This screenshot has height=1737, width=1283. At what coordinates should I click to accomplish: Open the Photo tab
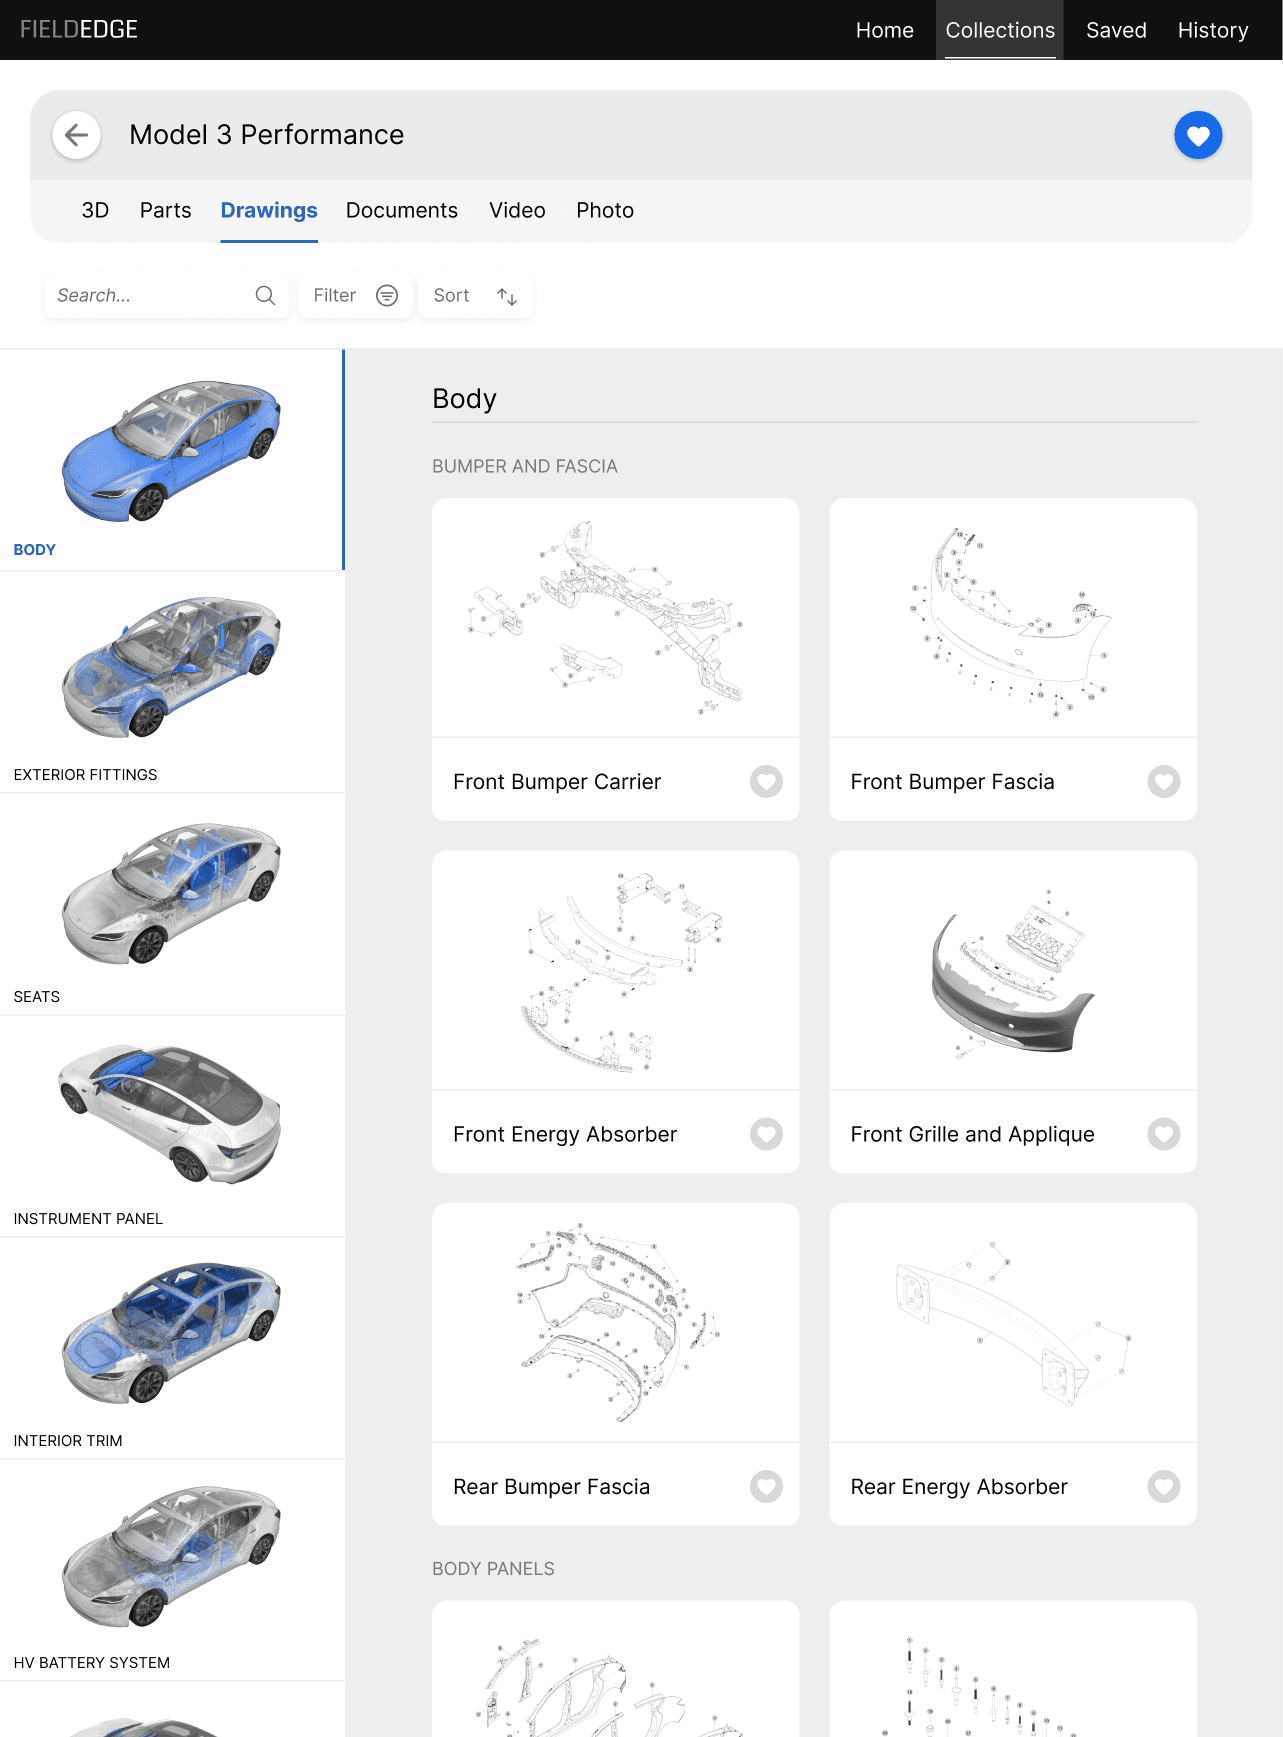tap(605, 210)
